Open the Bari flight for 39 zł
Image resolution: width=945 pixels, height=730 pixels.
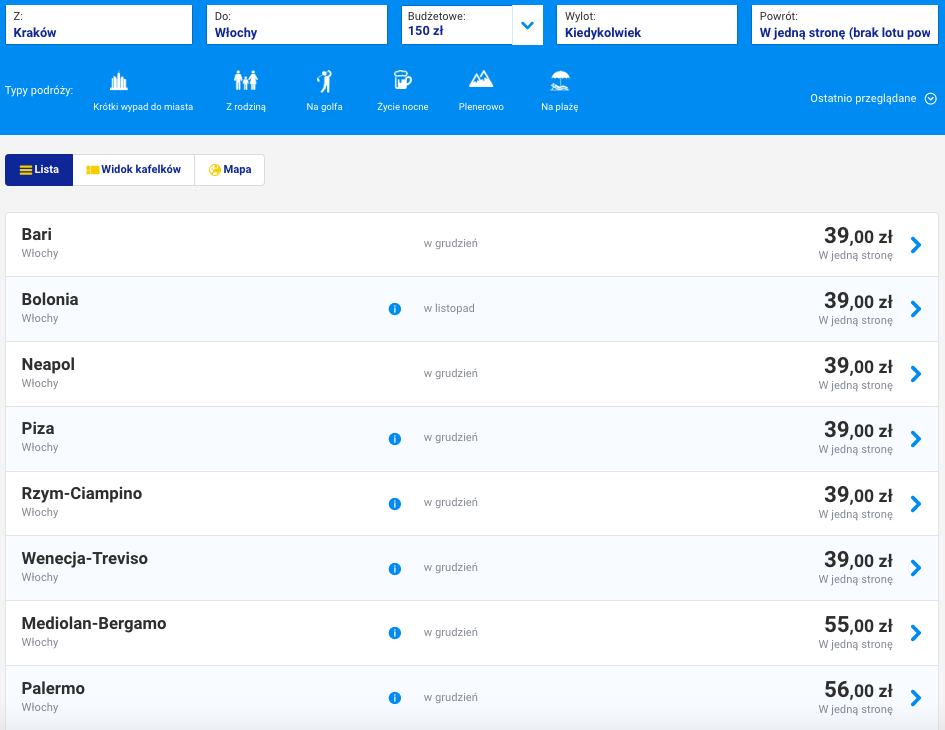coord(915,244)
